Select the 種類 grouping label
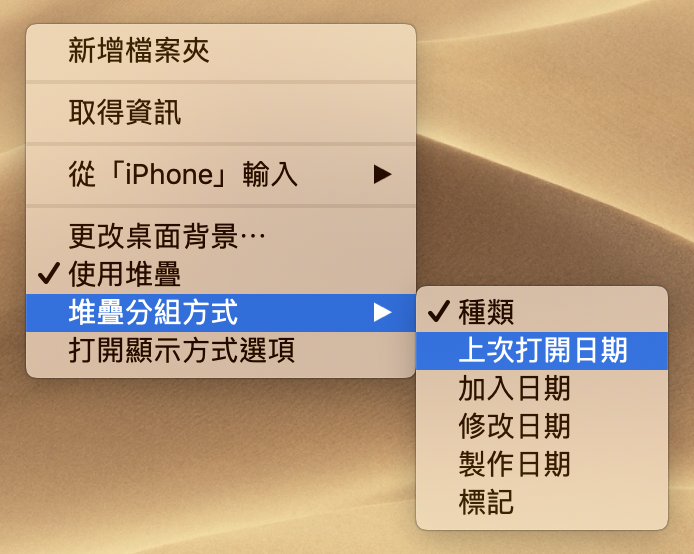This screenshot has width=694, height=554. [486, 312]
